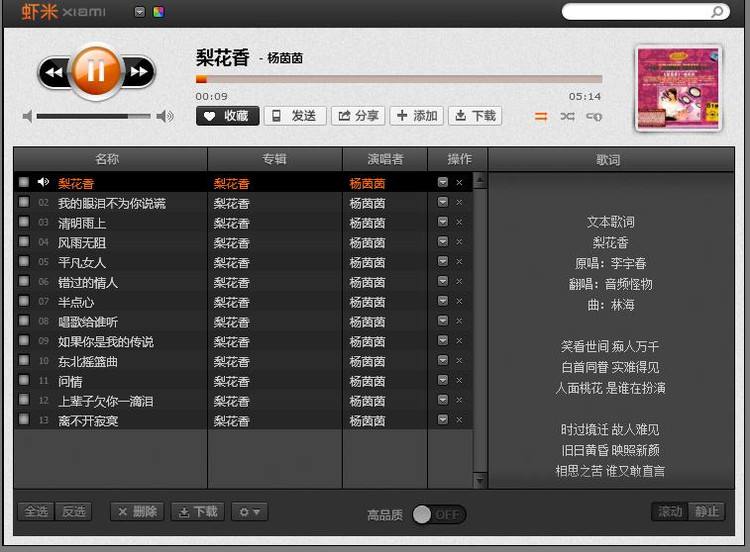Check the box for 如果你是我的传说
Screen dimensions: 750x552
coord(23,341)
